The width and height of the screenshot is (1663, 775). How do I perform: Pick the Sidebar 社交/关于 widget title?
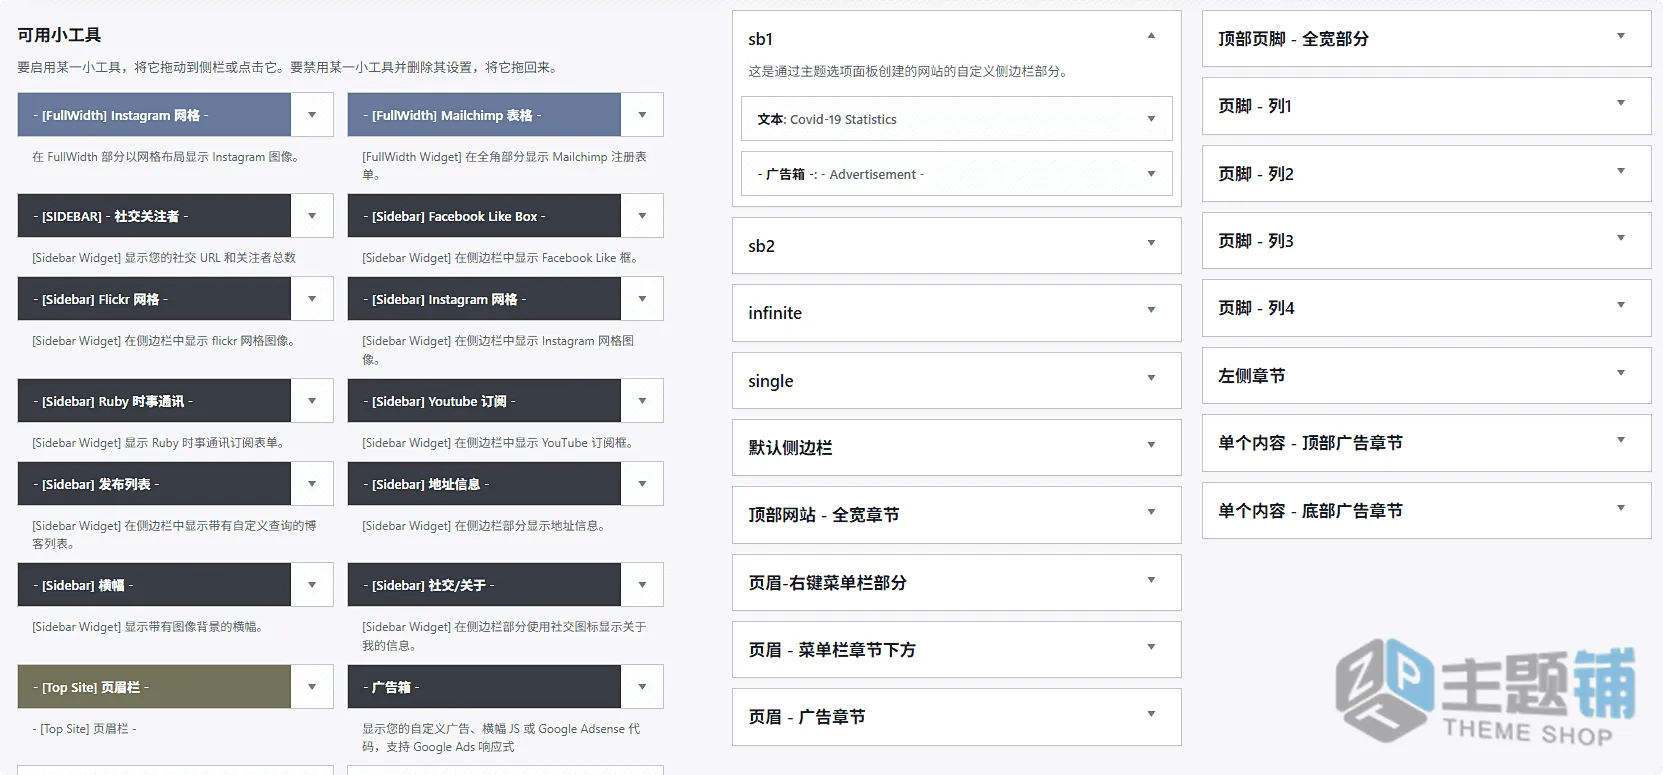(x=484, y=585)
